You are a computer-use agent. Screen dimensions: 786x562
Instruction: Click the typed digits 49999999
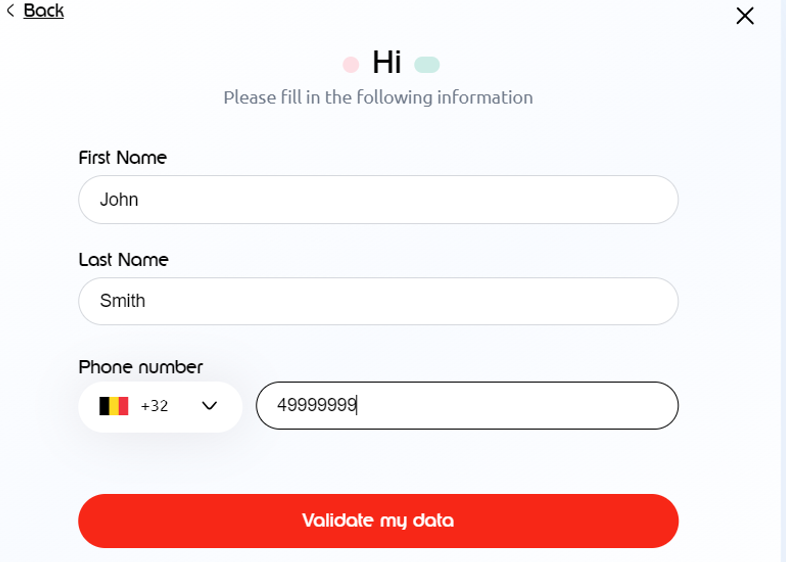(x=317, y=405)
